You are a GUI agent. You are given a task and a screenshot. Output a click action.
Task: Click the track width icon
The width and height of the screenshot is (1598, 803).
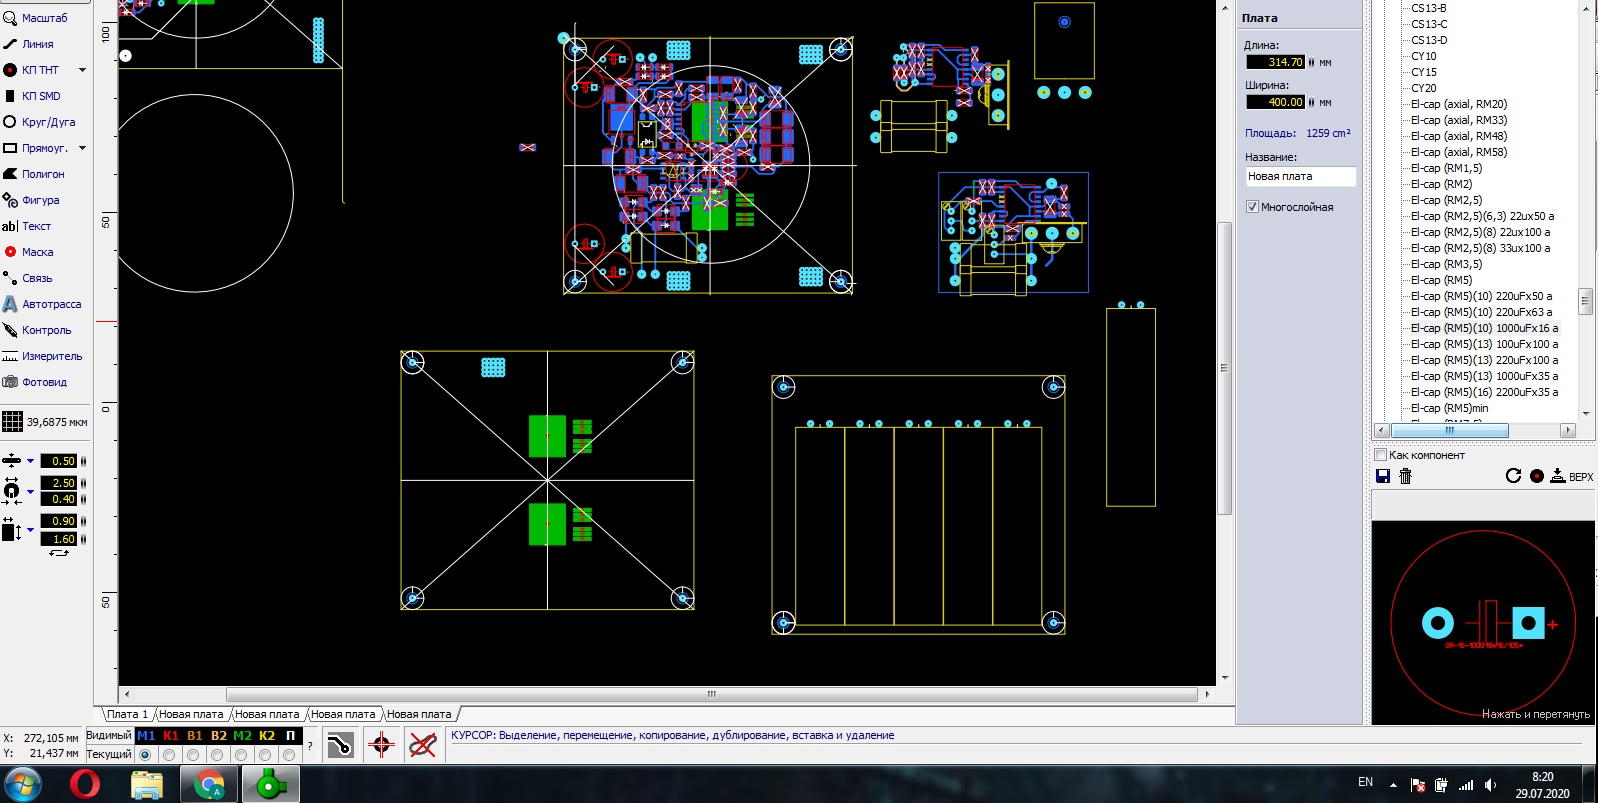coord(11,461)
